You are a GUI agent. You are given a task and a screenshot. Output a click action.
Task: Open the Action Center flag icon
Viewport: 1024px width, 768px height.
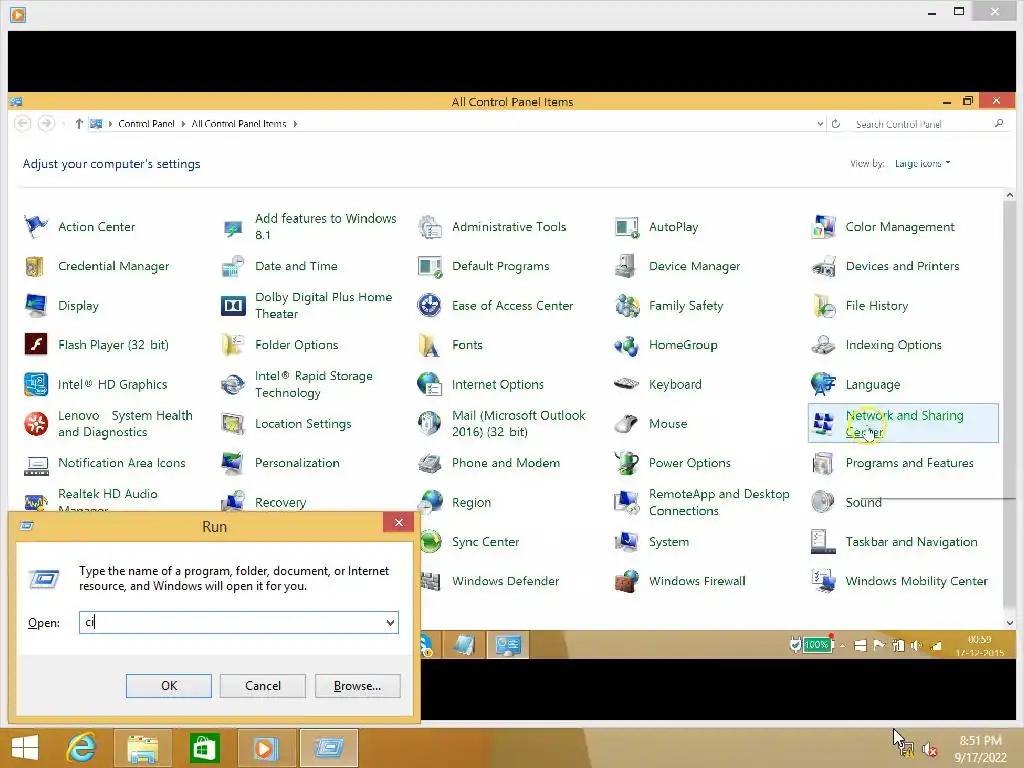click(x=35, y=227)
